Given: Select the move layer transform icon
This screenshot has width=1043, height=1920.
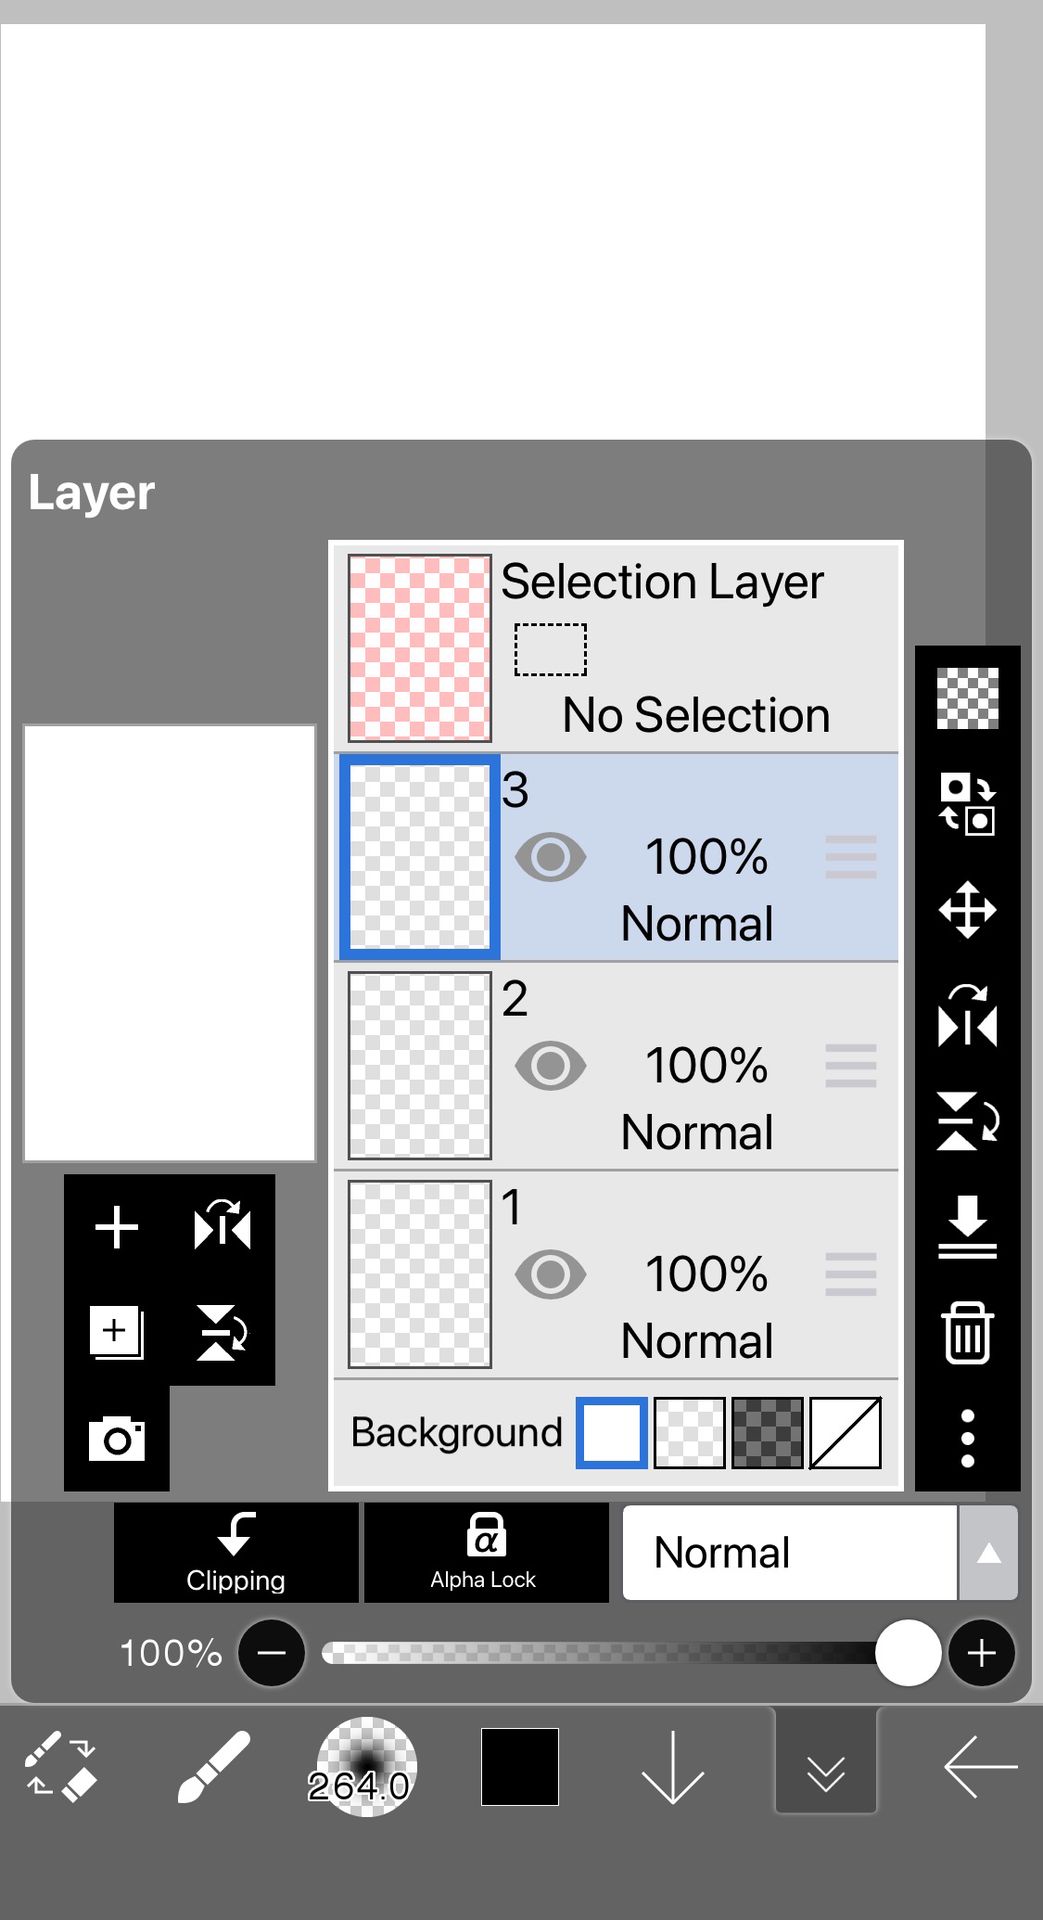Looking at the screenshot, I should tap(967, 909).
